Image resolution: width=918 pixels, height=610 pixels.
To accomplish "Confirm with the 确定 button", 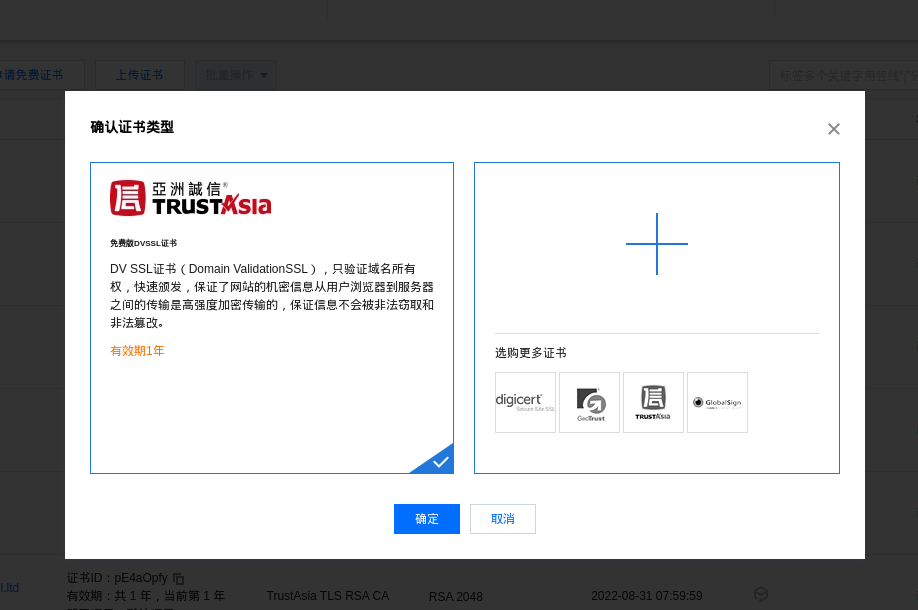I will tap(427, 519).
